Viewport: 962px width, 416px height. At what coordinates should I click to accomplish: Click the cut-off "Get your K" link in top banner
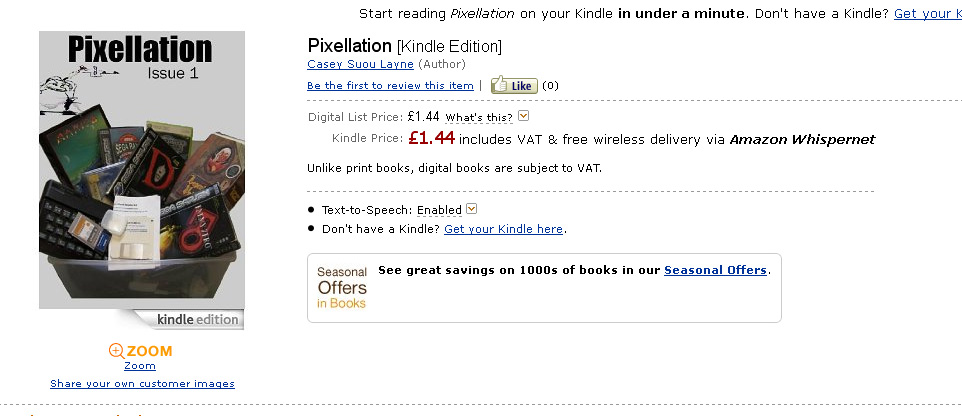927,13
